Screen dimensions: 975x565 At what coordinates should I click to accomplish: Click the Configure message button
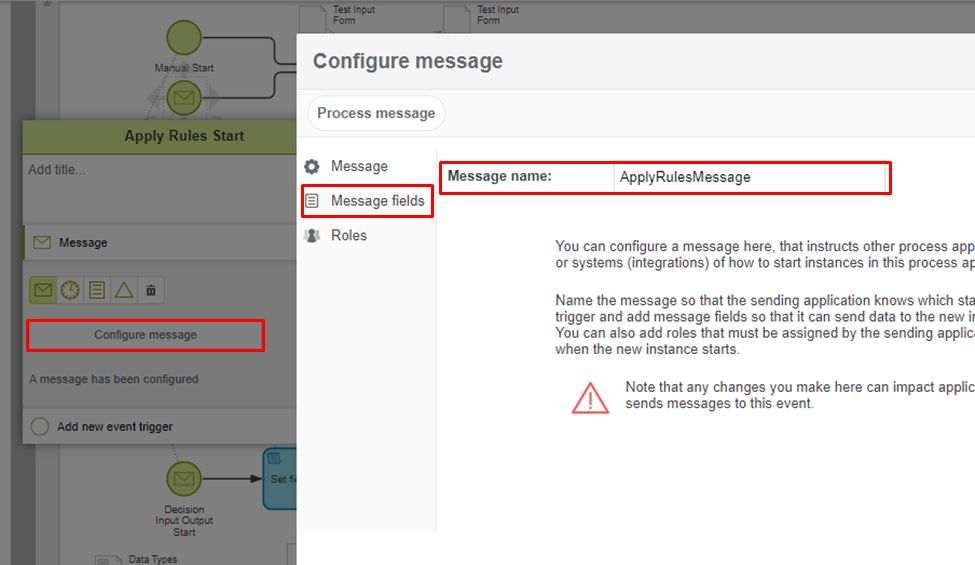coord(145,335)
